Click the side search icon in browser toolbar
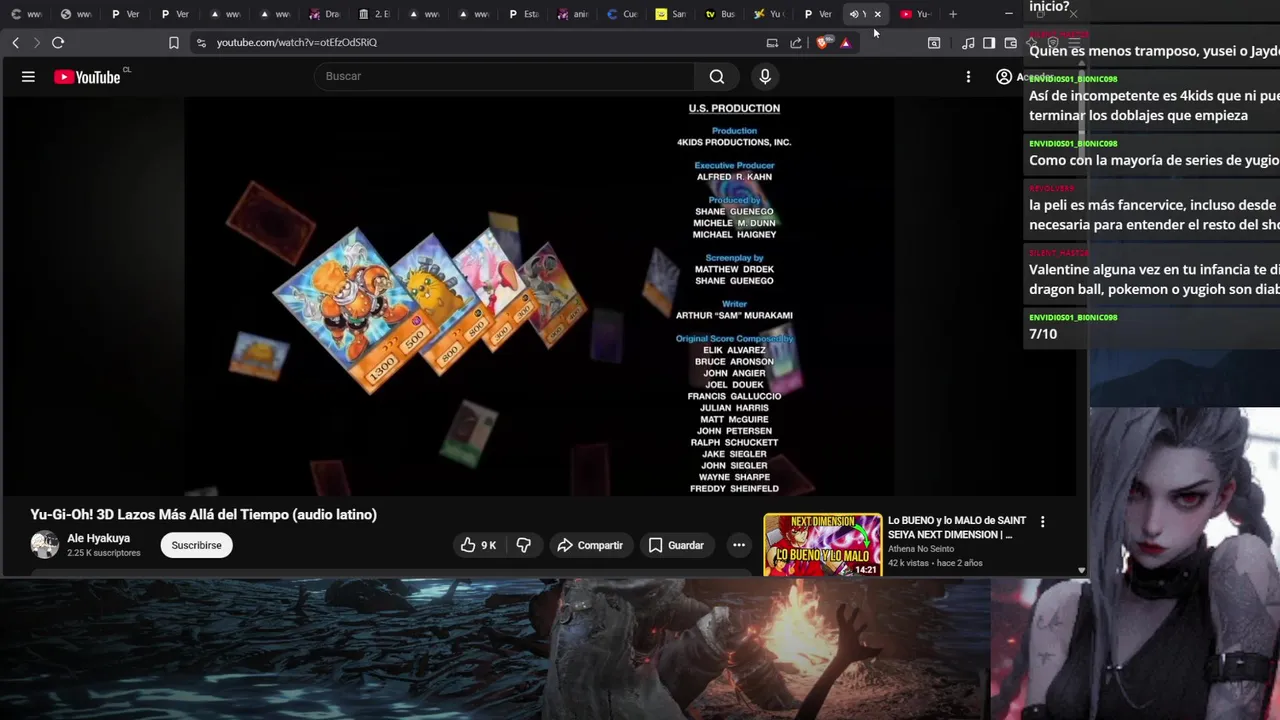 tap(934, 42)
